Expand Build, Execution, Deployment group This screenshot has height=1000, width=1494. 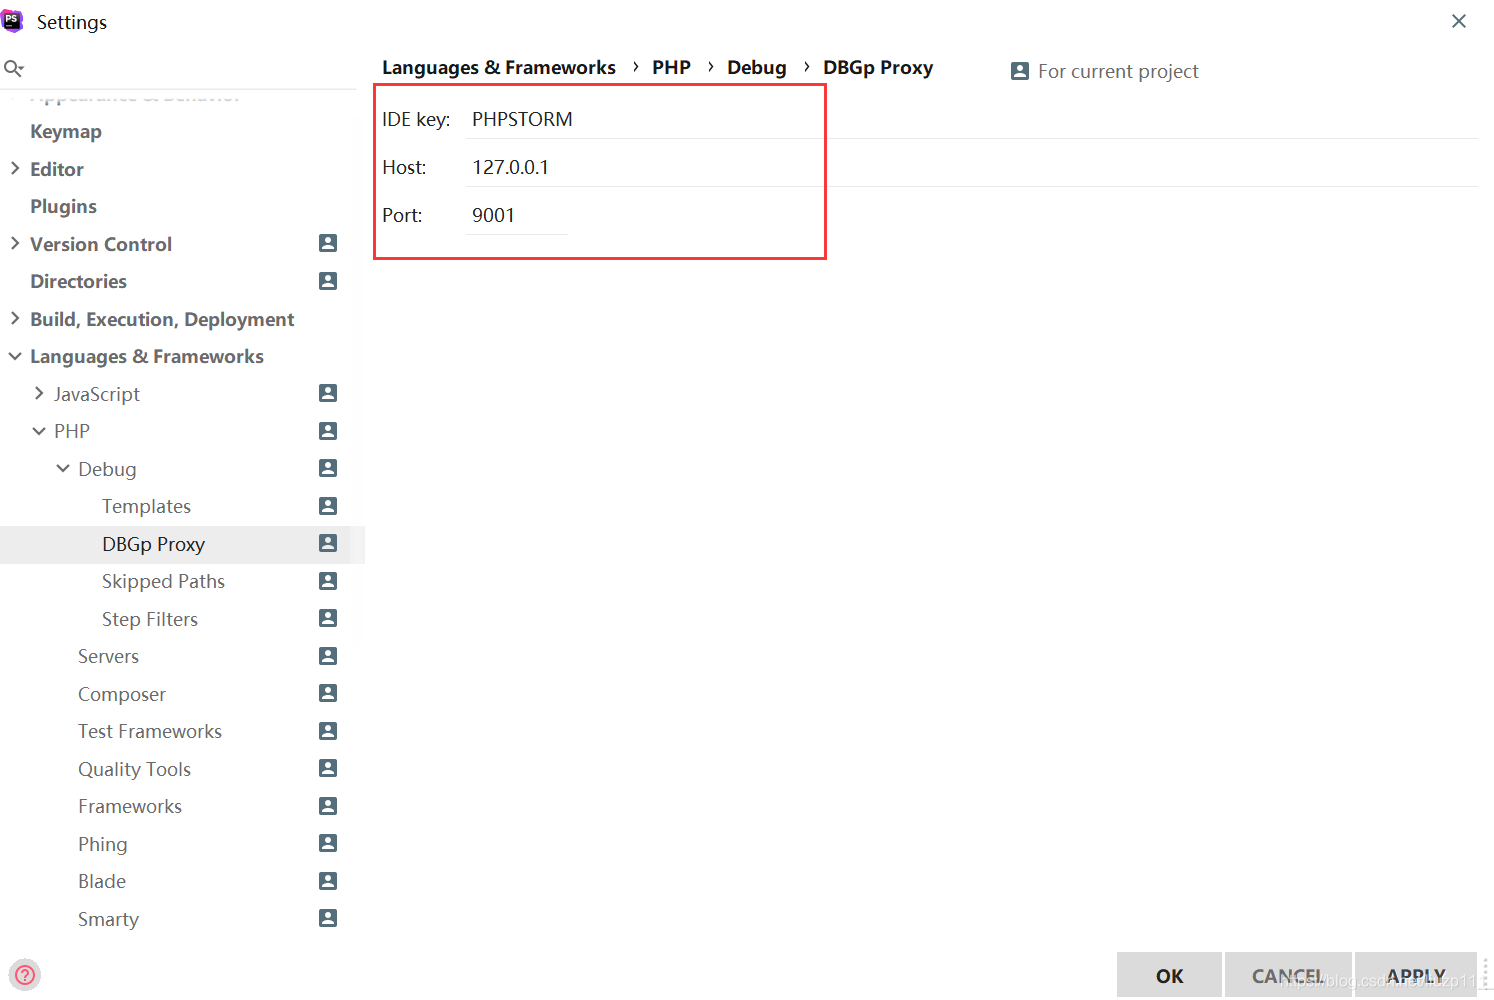pyautogui.click(x=15, y=319)
